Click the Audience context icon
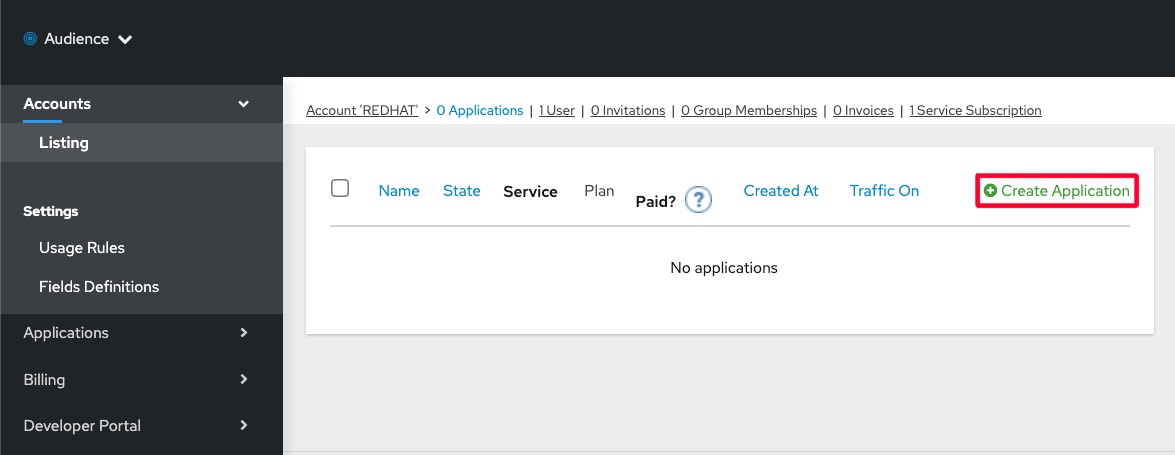Viewport: 1175px width, 455px height. tap(30, 39)
